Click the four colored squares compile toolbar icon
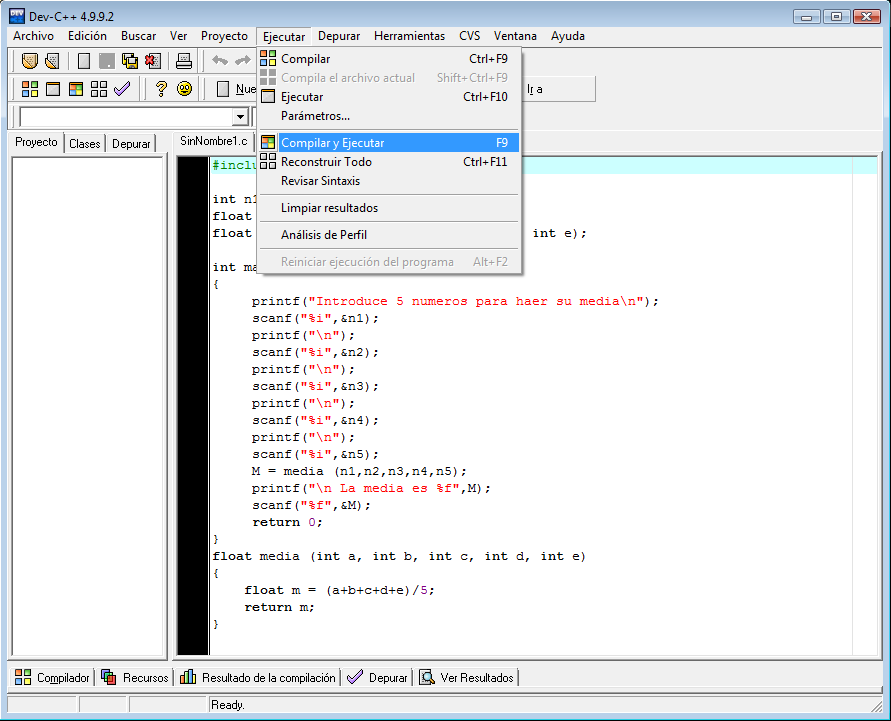 tap(30, 89)
